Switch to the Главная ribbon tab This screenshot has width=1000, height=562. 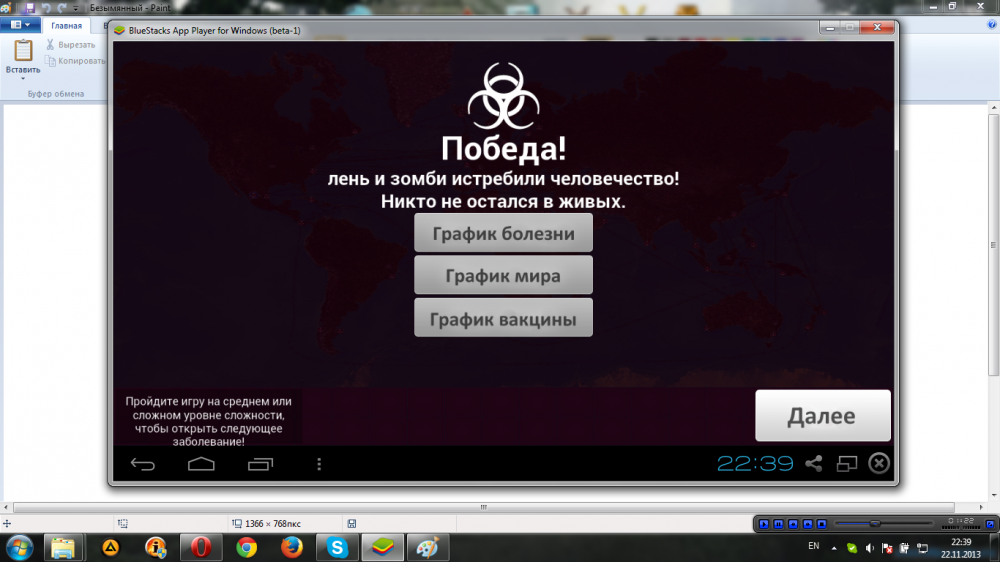pyautogui.click(x=66, y=26)
